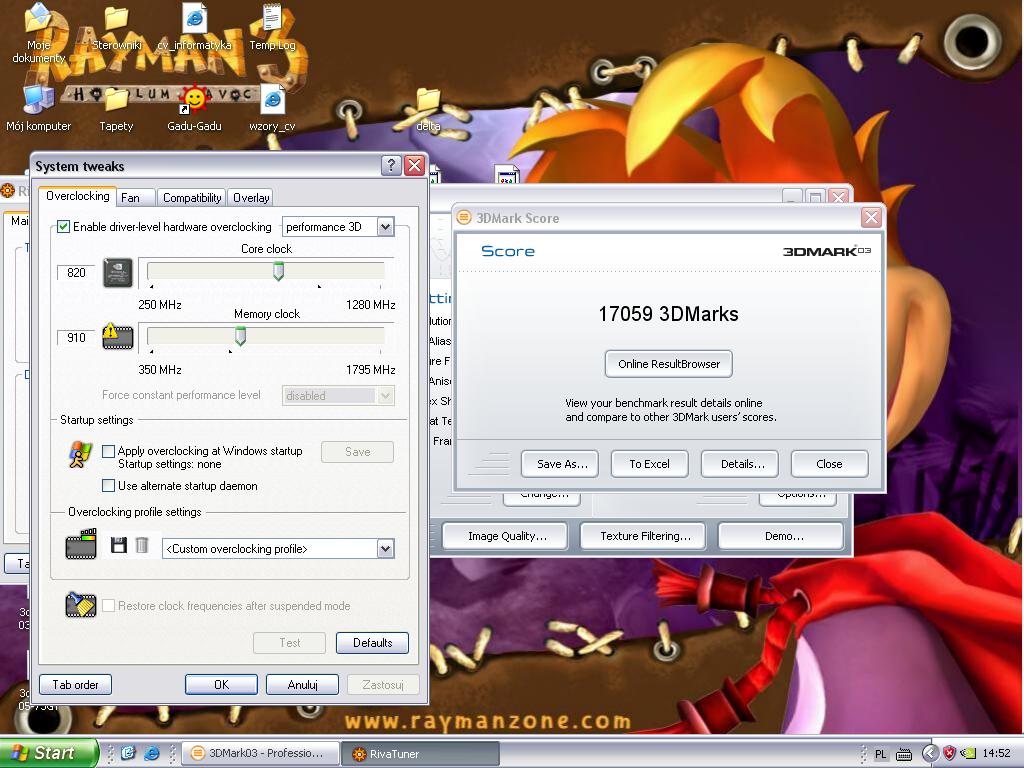The image size is (1024, 768).
Task: Click the Windows startup settings icon
Action: point(80,455)
